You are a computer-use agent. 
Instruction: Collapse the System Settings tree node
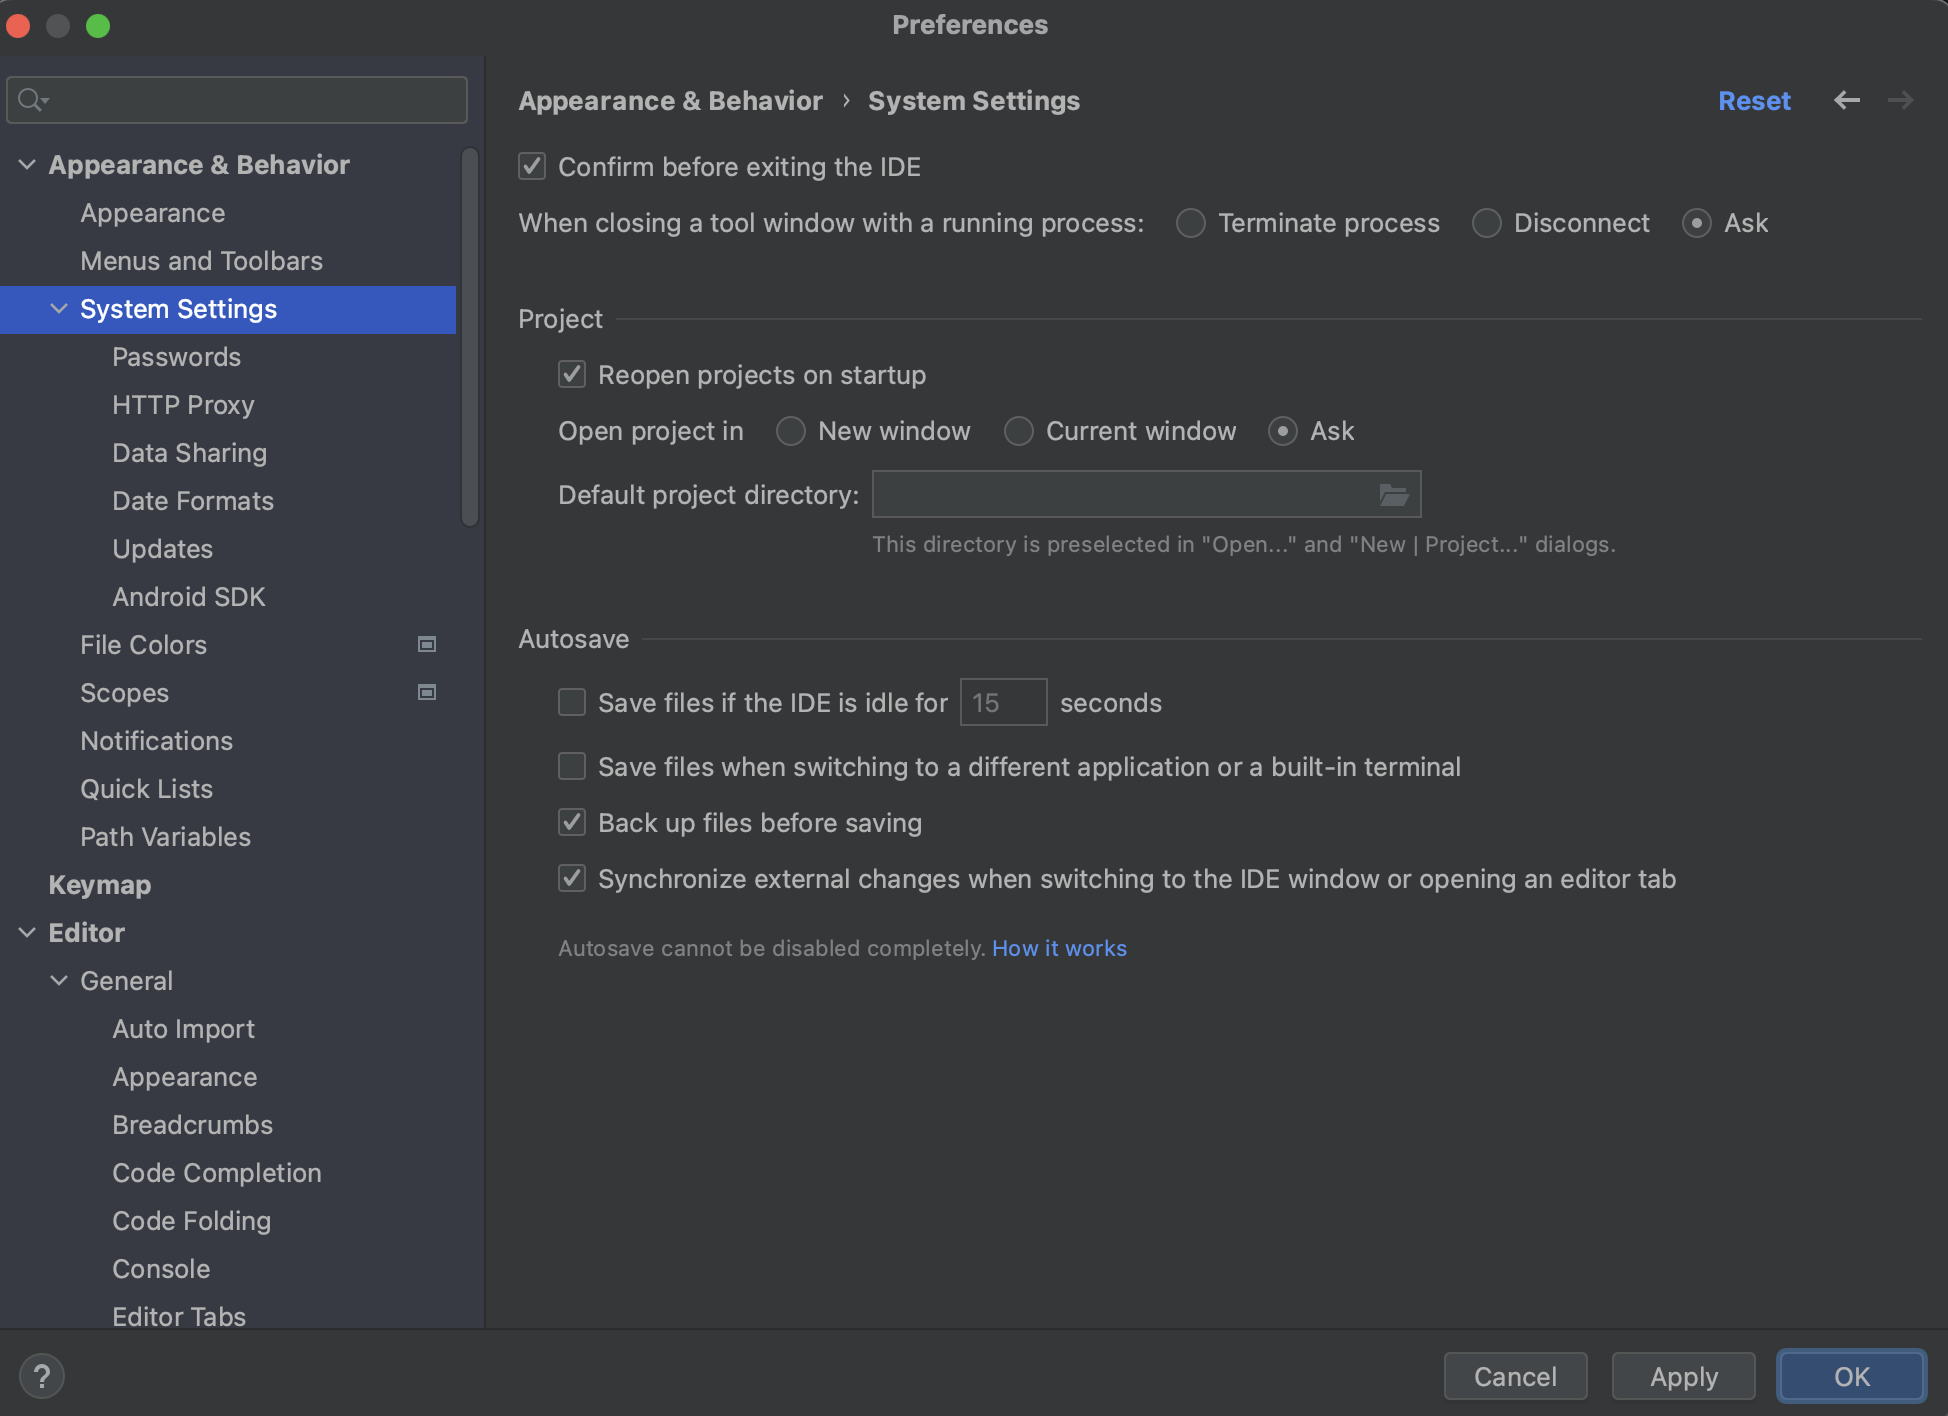59,308
